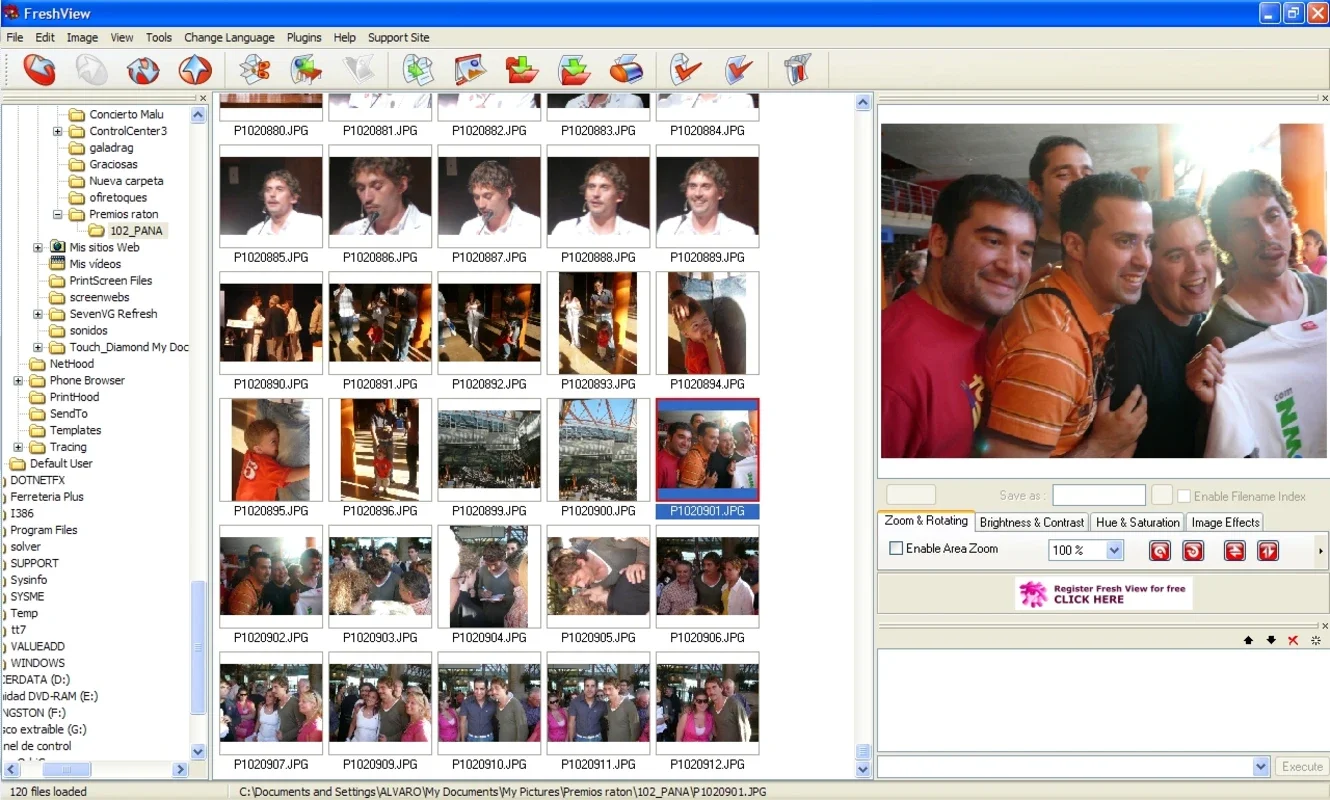
Task: Expand the SevenVG Refresh folder node
Action: 38,314
